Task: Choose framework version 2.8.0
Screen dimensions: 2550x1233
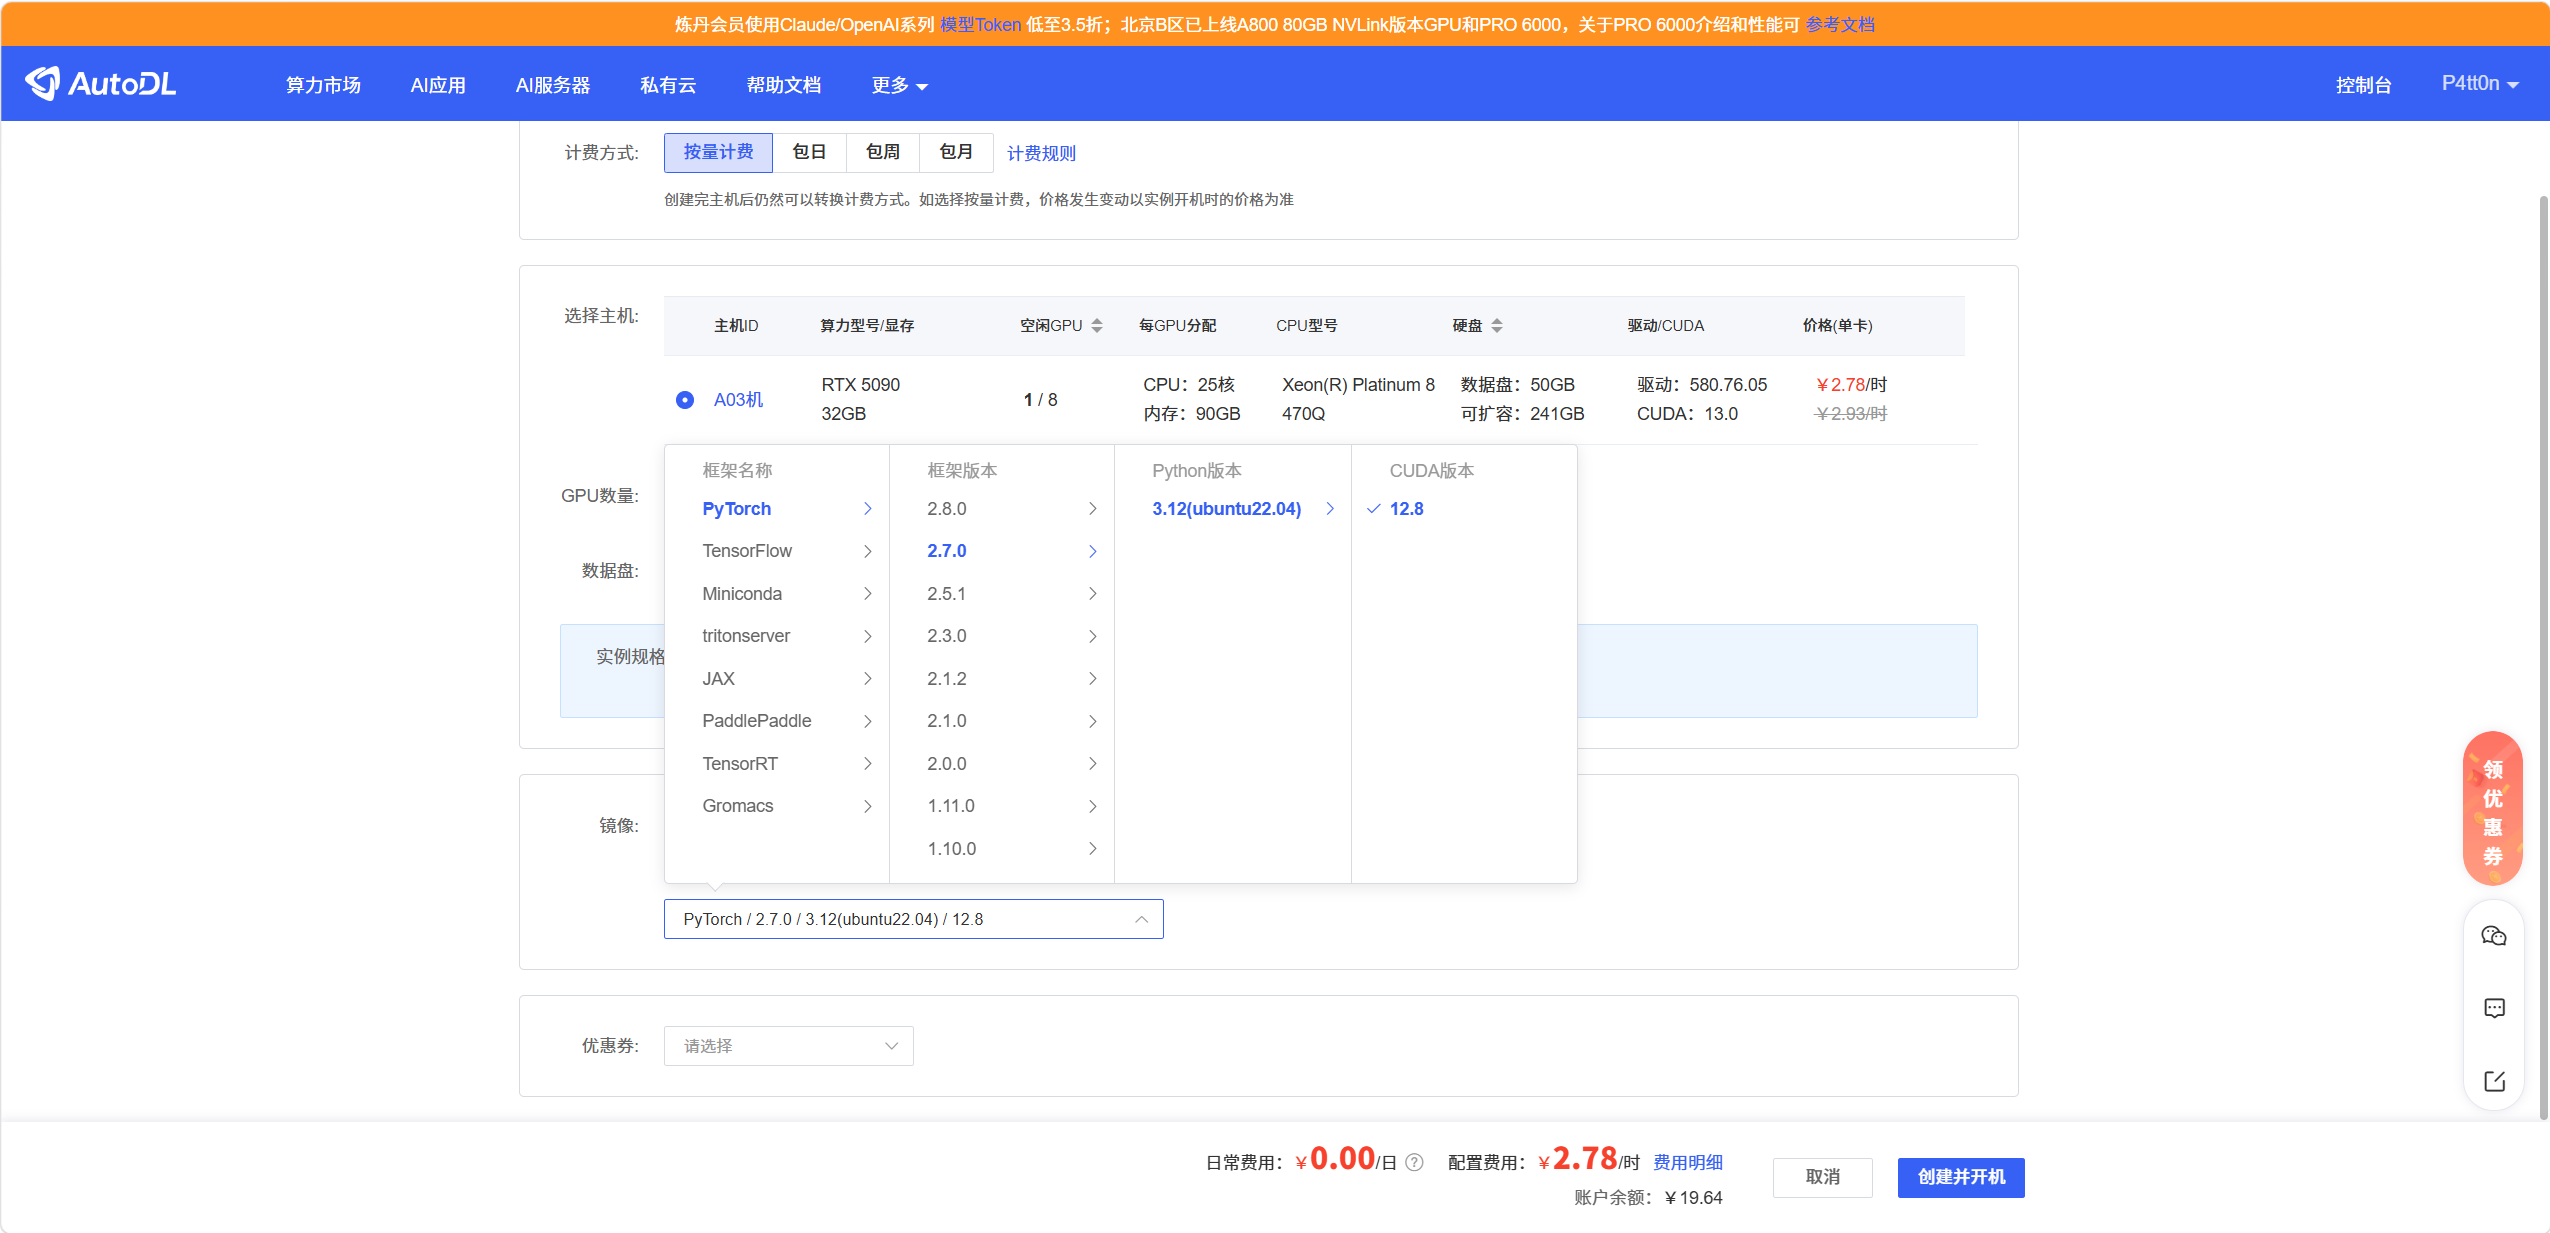Action: tap(1002, 509)
